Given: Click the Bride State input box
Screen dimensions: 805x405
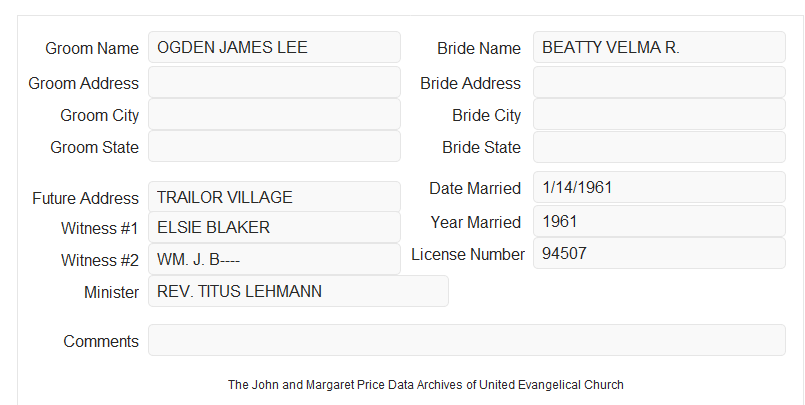Looking at the screenshot, I should point(659,147).
